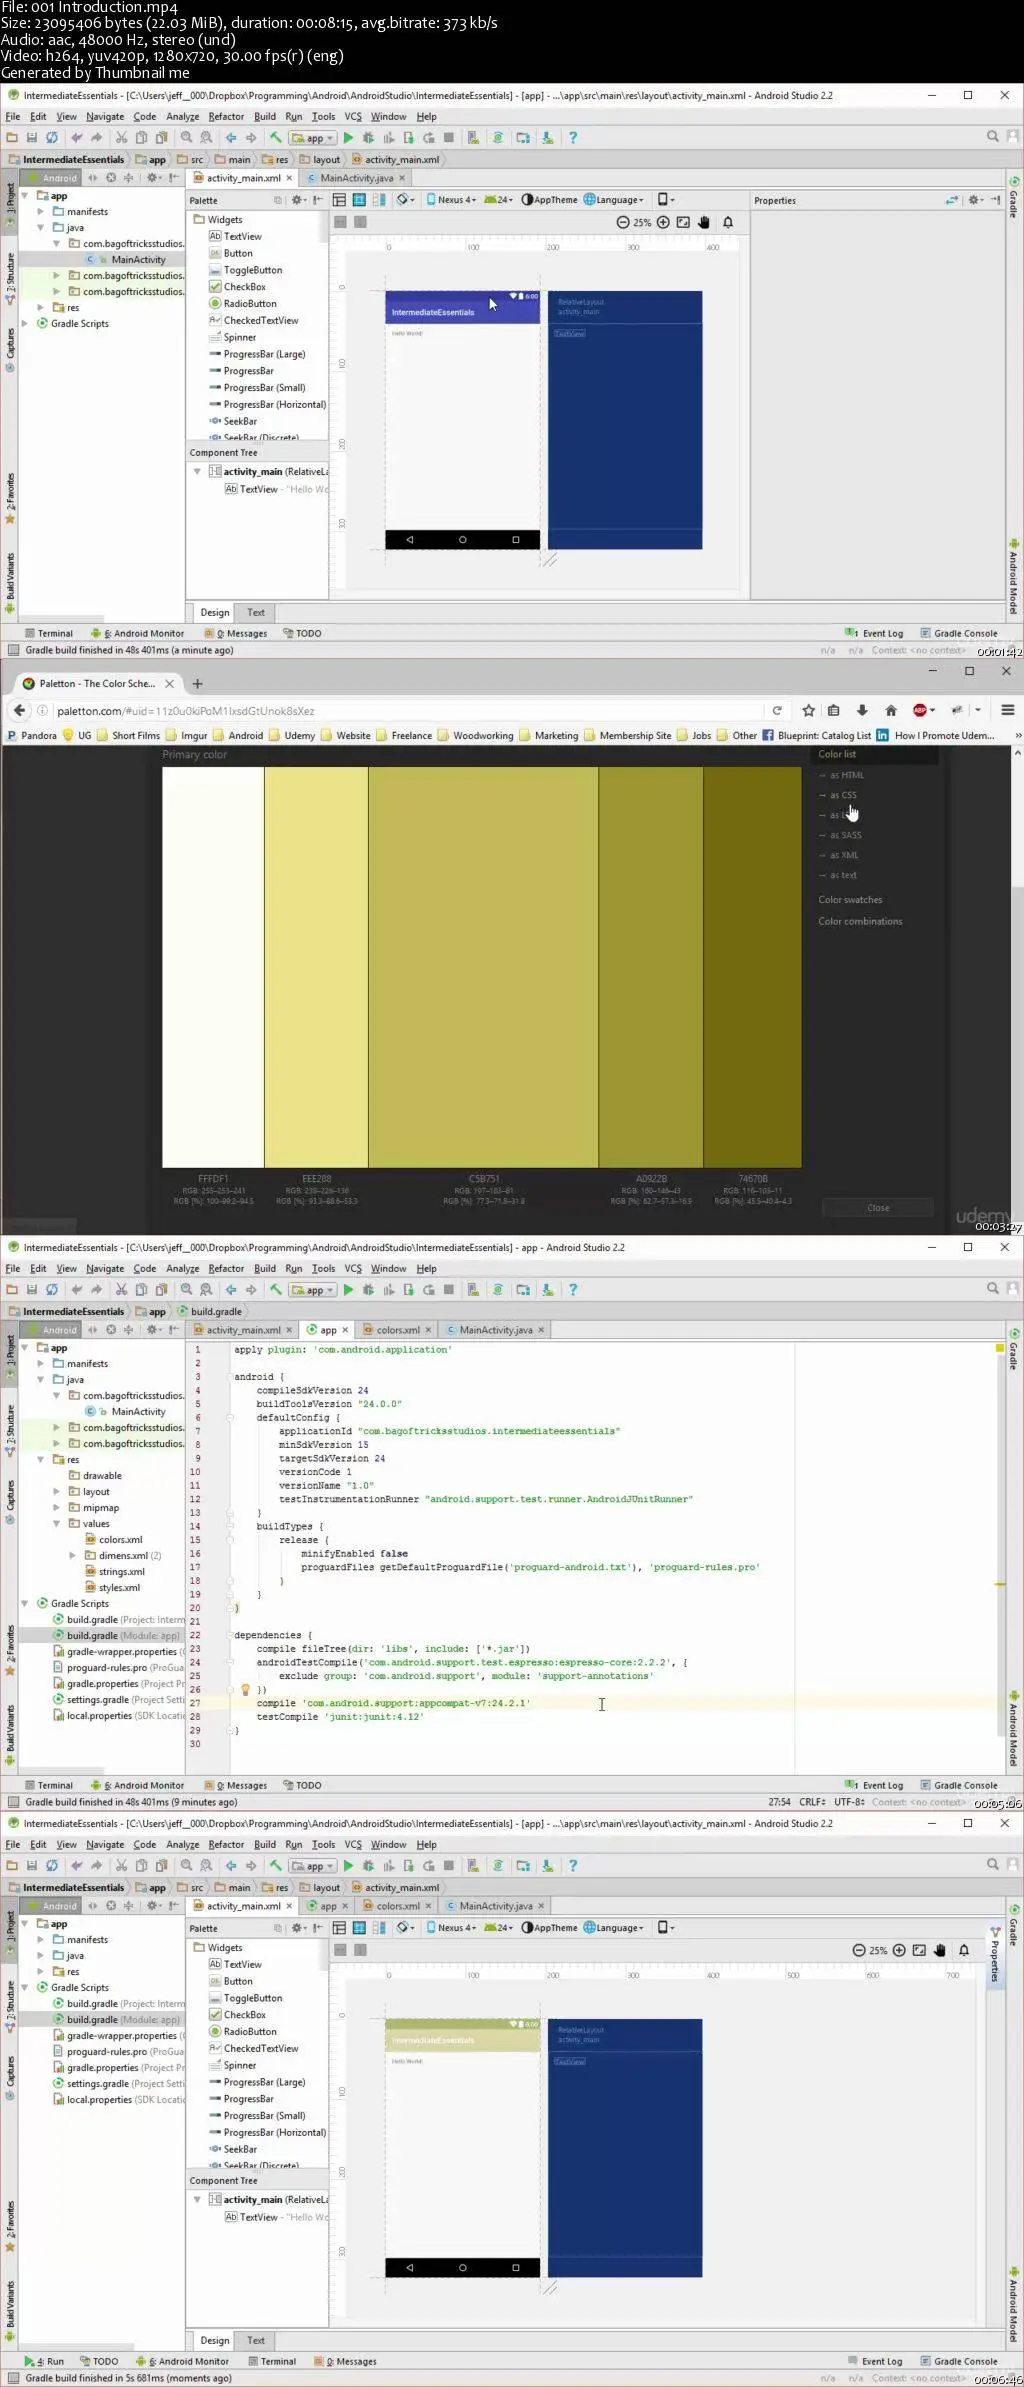Select the Paletton browser tab

coord(96,684)
